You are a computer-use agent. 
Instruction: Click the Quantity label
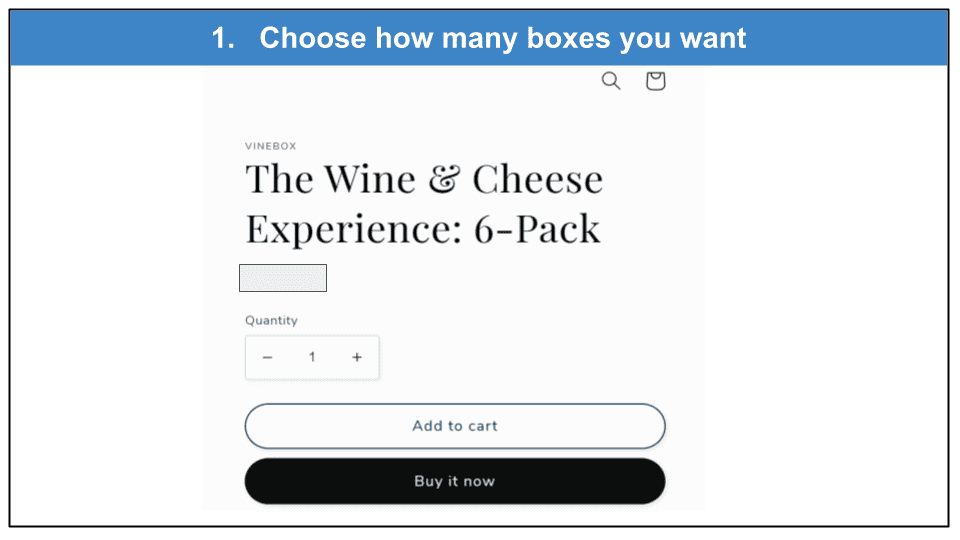[x=271, y=320]
